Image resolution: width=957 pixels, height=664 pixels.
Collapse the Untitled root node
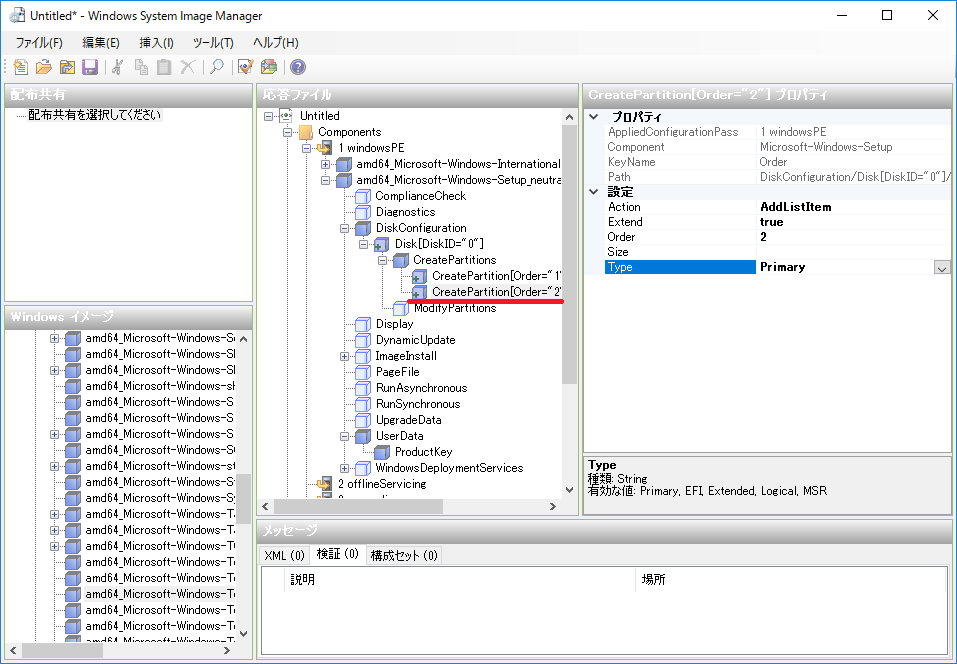point(269,116)
